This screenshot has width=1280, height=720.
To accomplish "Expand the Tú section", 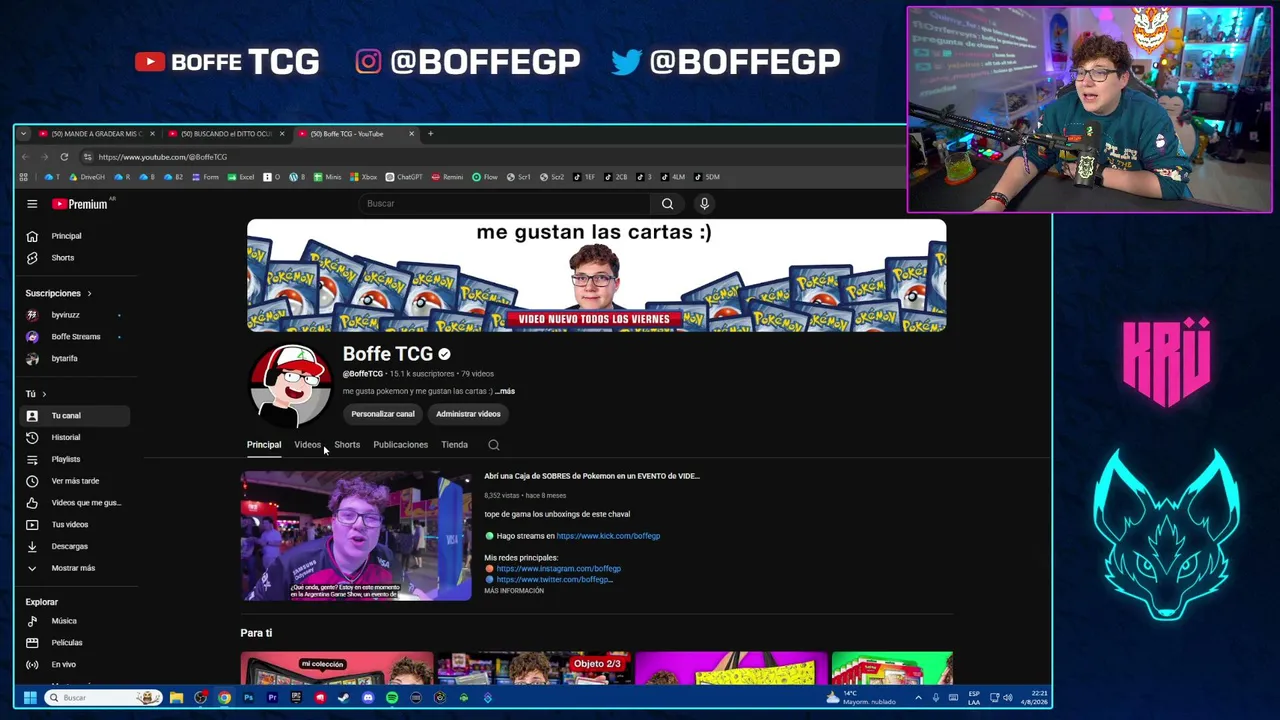I will click(x=36, y=394).
